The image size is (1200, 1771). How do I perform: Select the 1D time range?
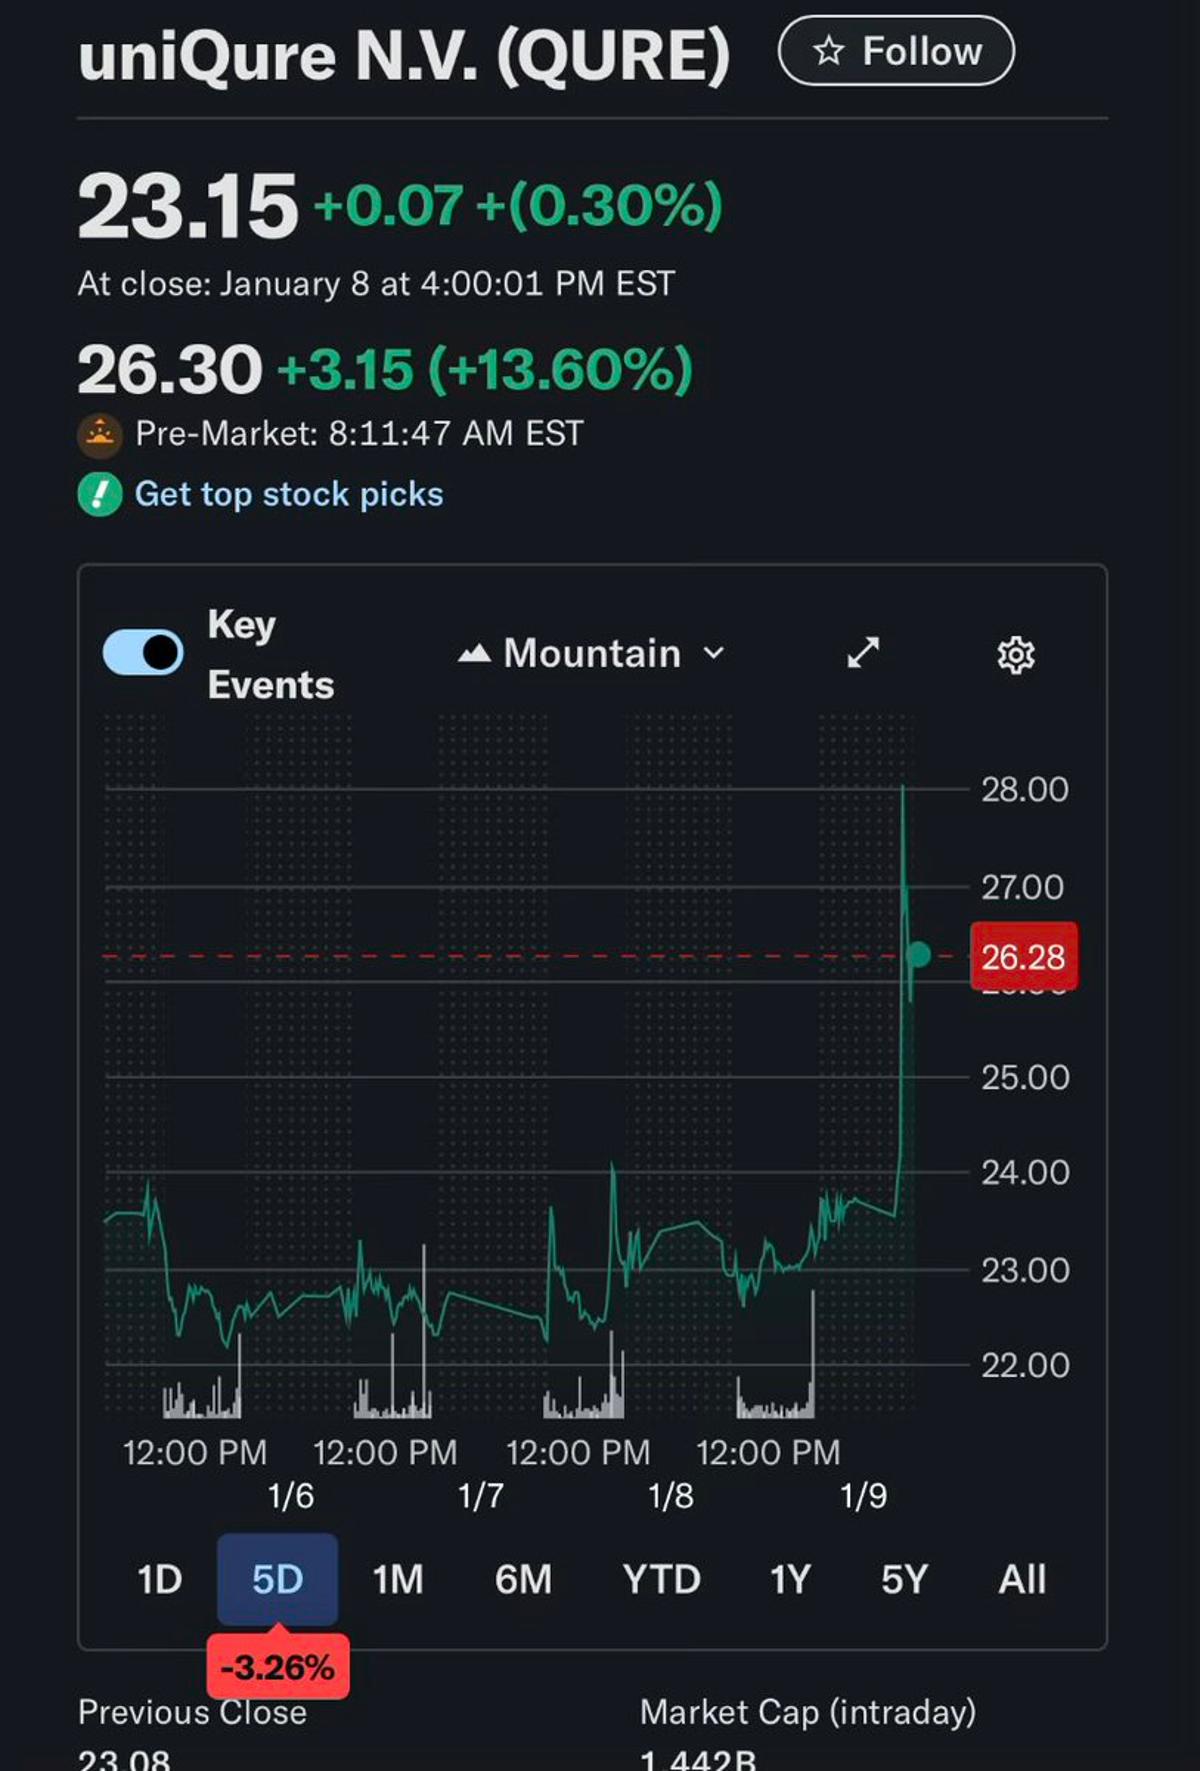(x=160, y=1580)
